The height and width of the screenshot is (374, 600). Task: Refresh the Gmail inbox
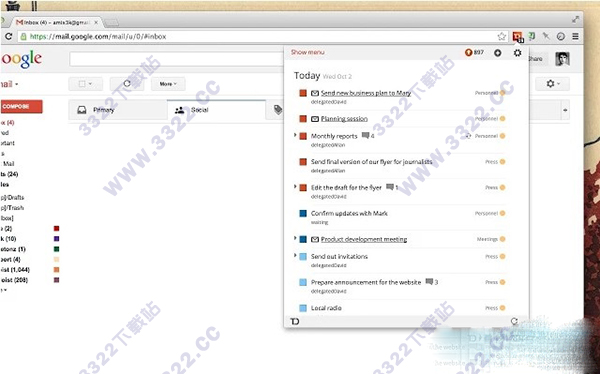point(127,83)
